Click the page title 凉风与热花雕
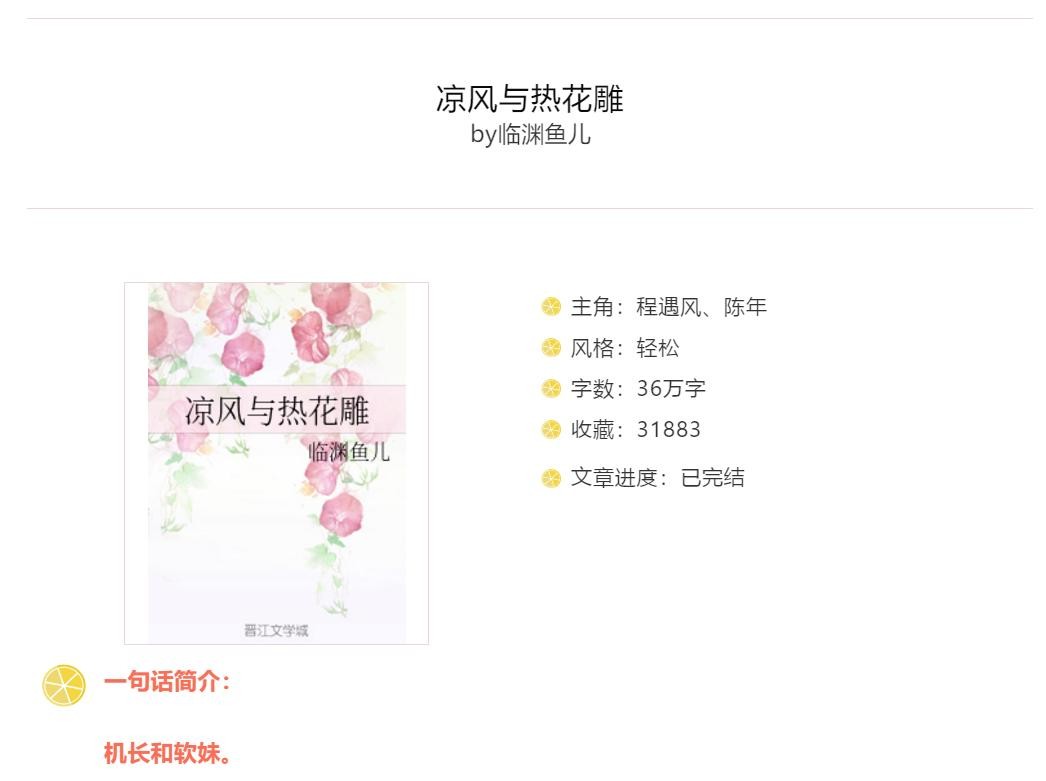This screenshot has height=781, width=1046. (x=530, y=99)
